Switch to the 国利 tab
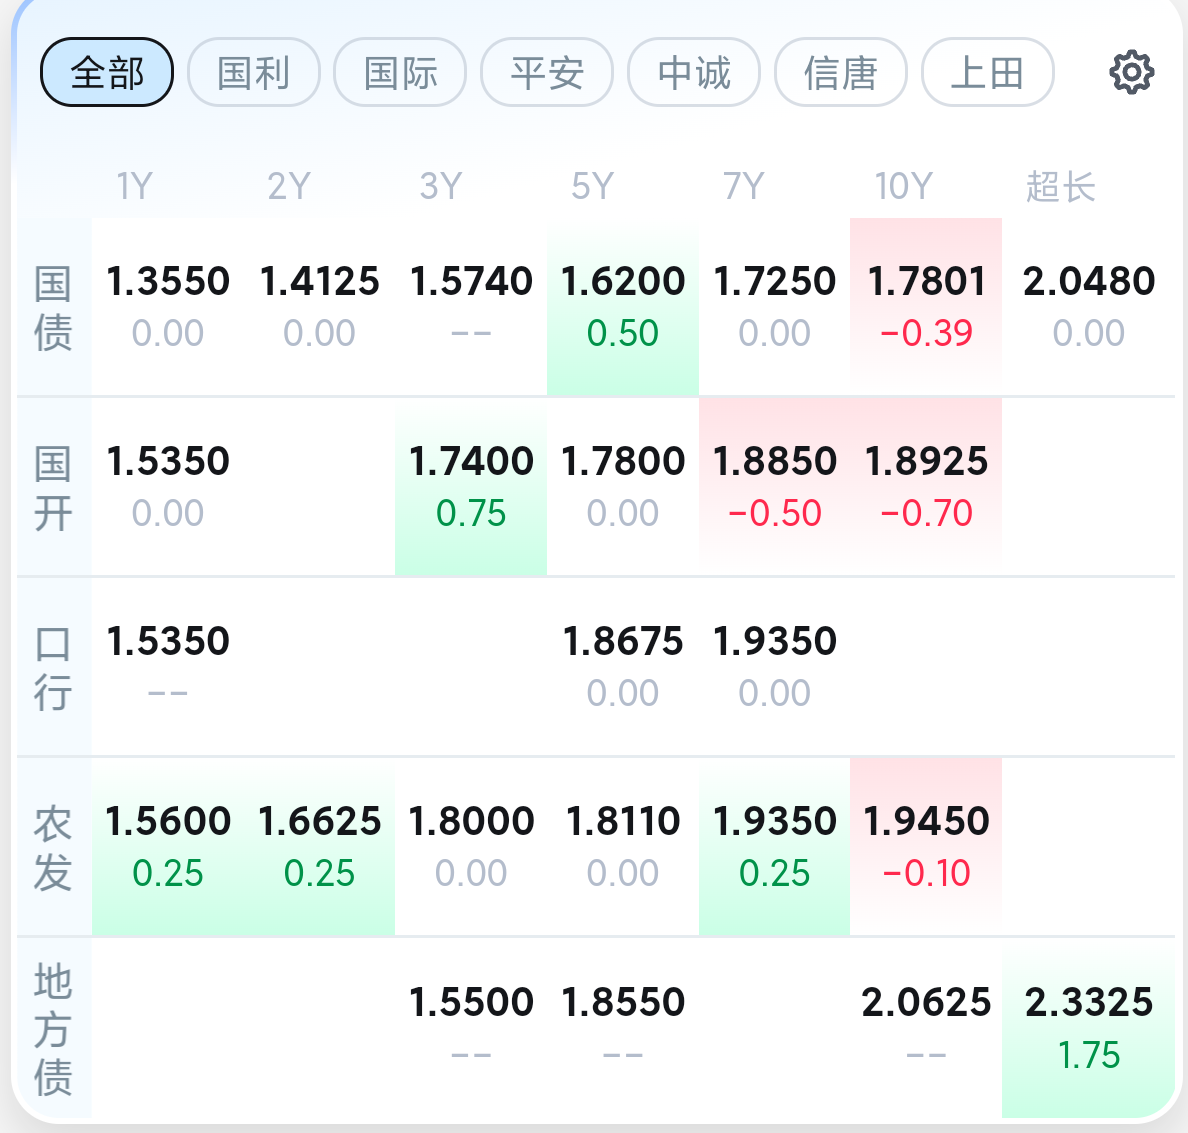The height and width of the screenshot is (1133, 1188). point(254,73)
